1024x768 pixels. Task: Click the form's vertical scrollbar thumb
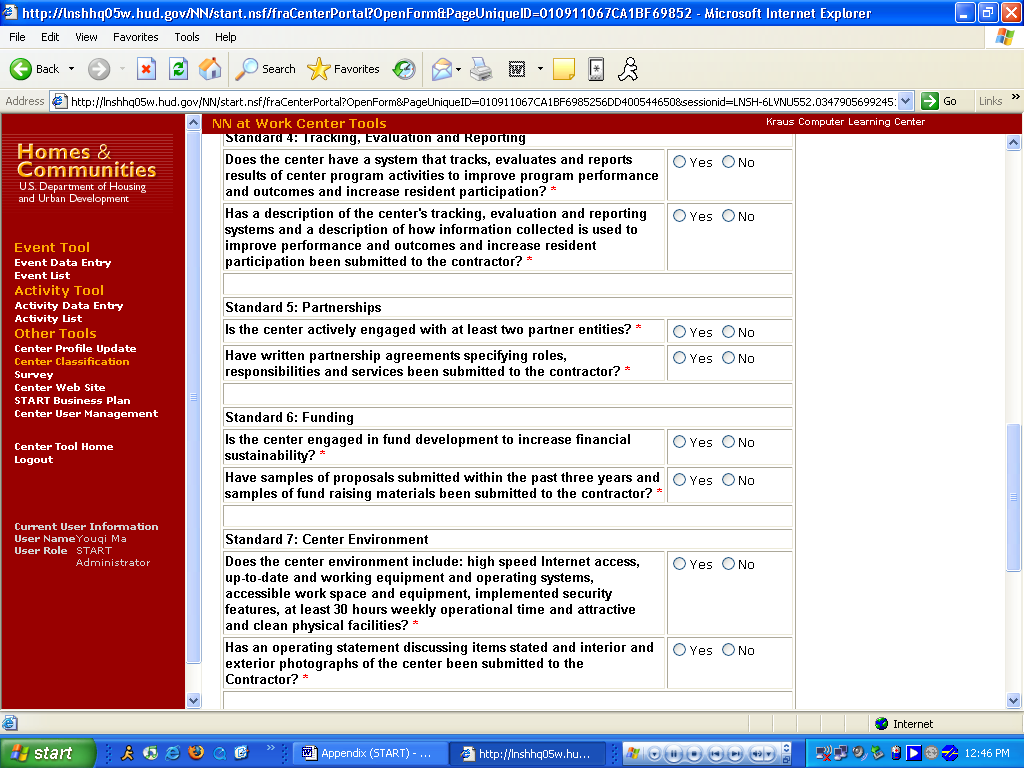tap(1013, 498)
